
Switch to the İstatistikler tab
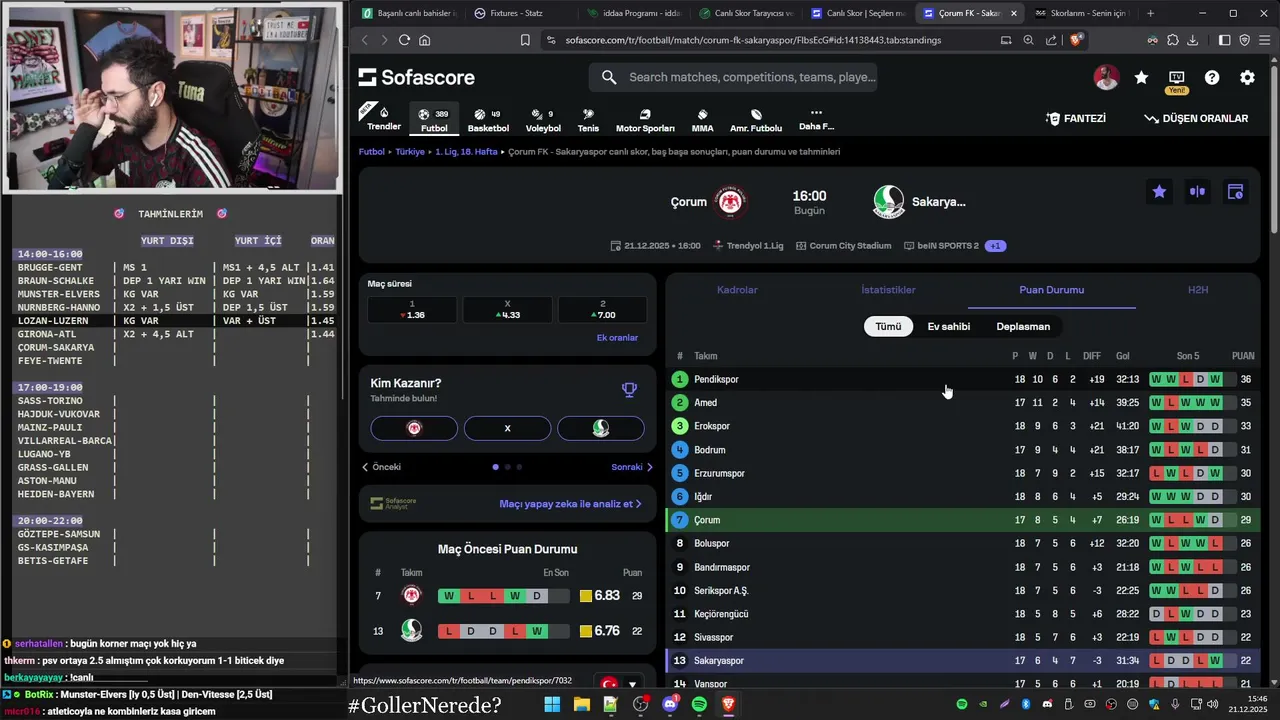tap(888, 290)
